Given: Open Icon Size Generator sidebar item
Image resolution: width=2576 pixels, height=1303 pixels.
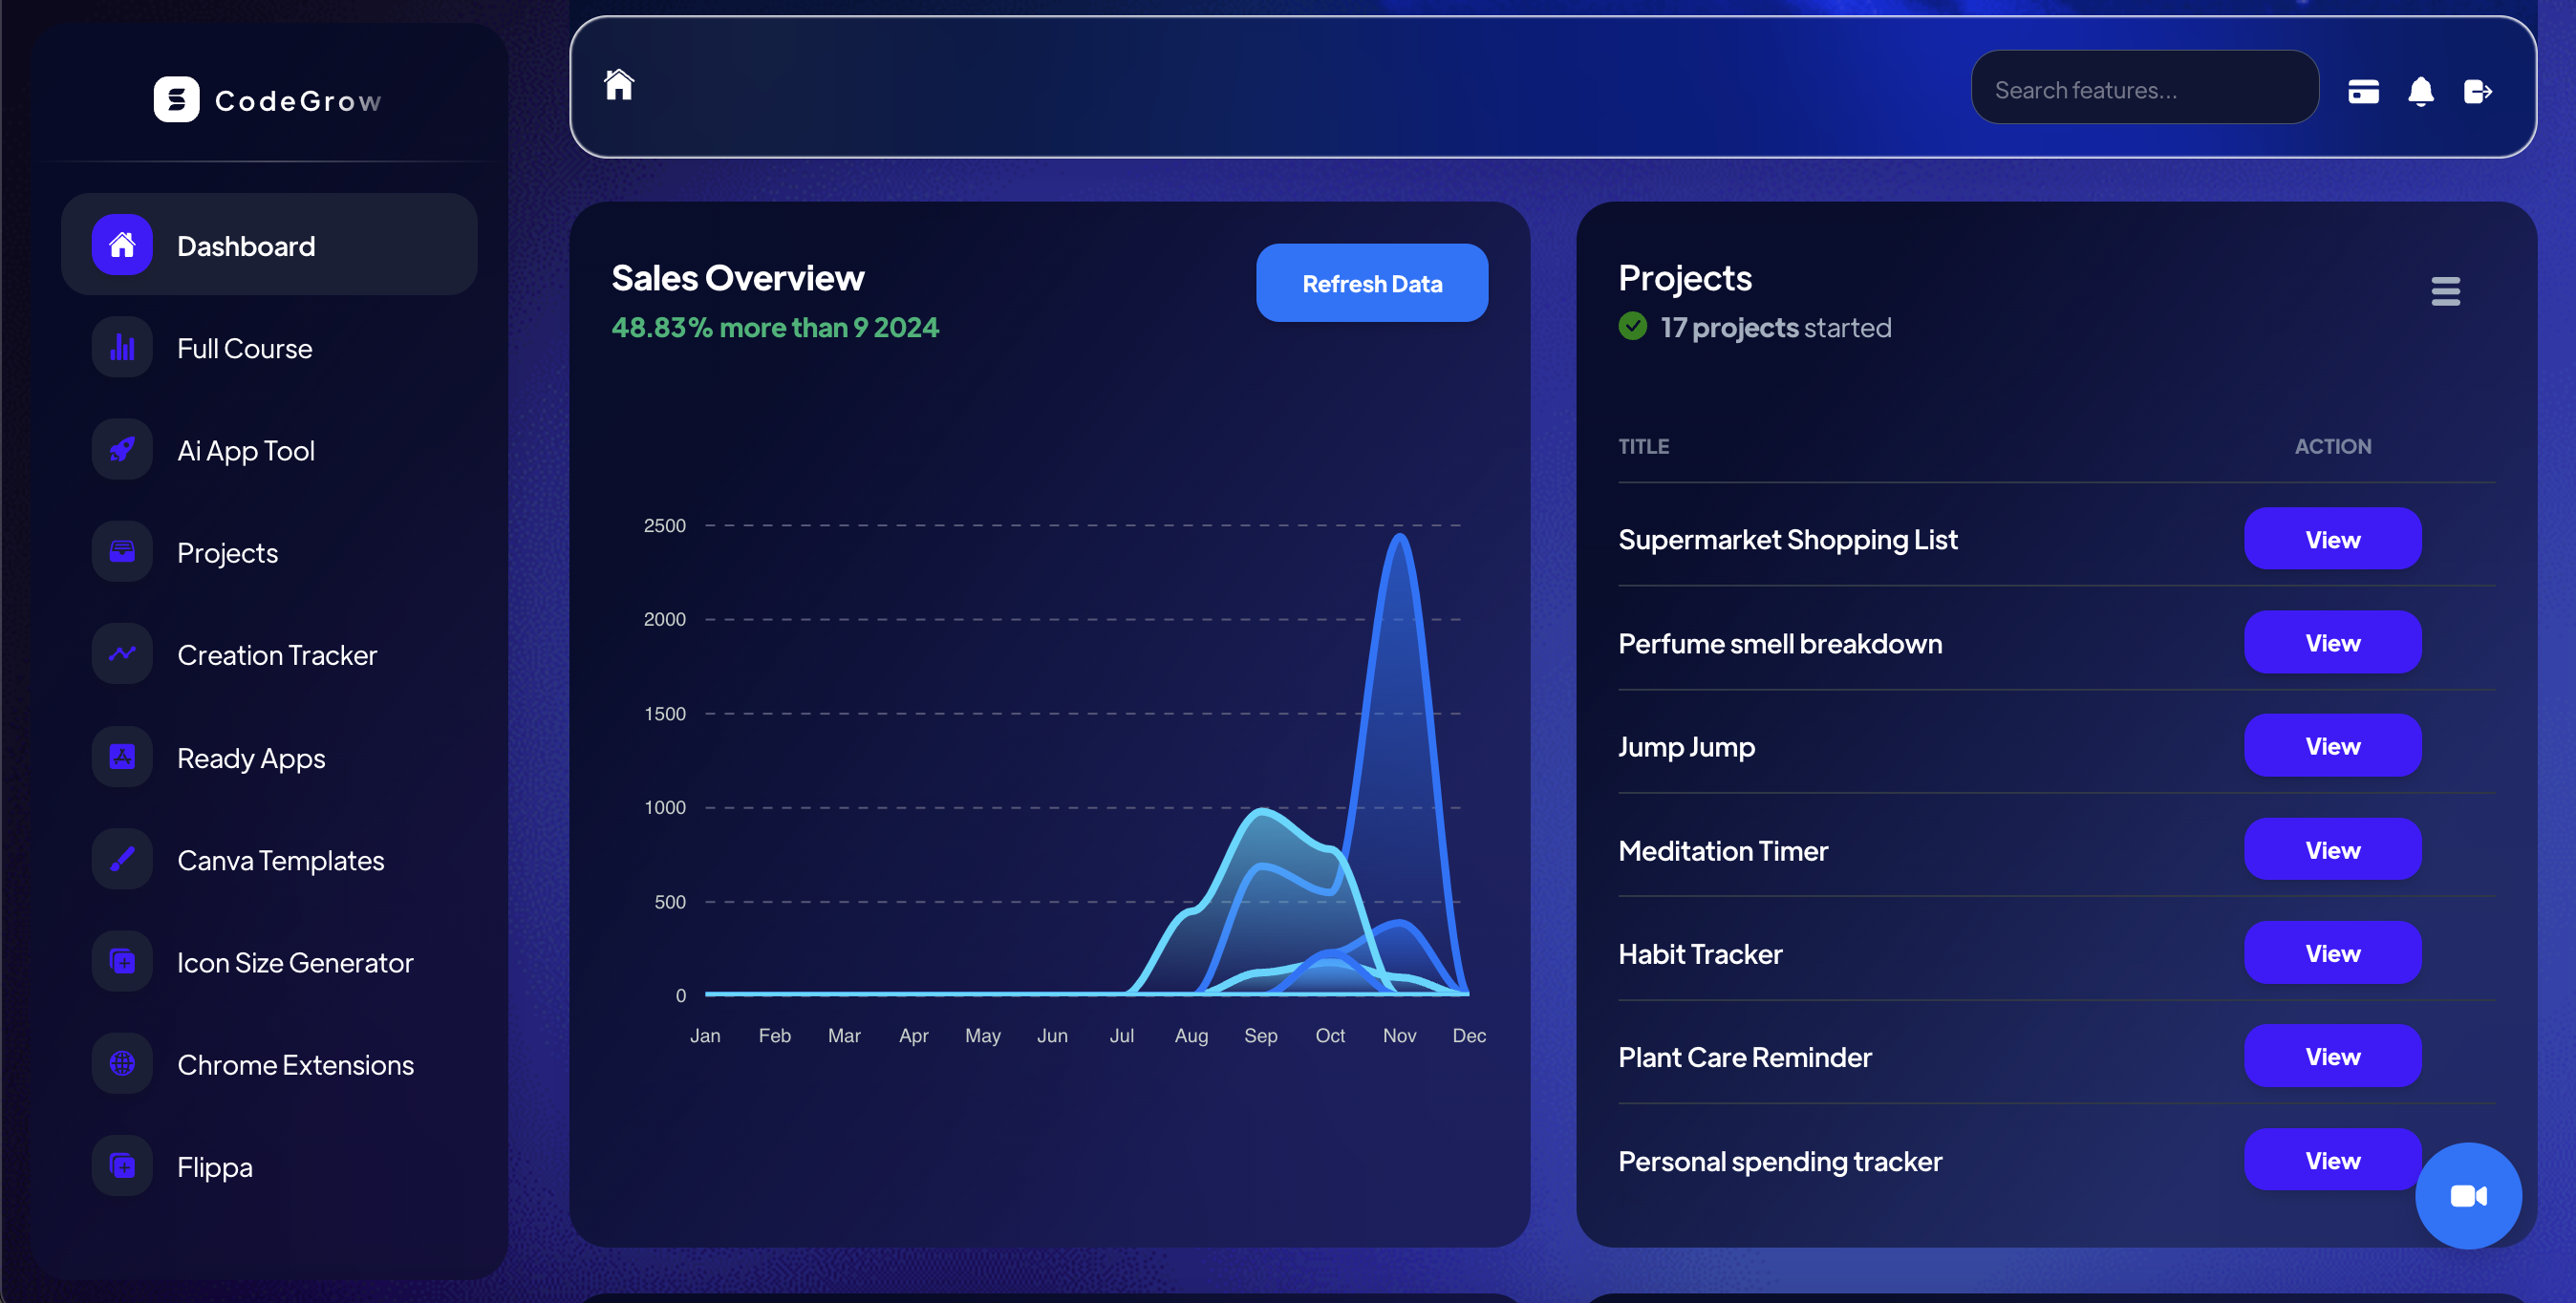Looking at the screenshot, I should (294, 962).
